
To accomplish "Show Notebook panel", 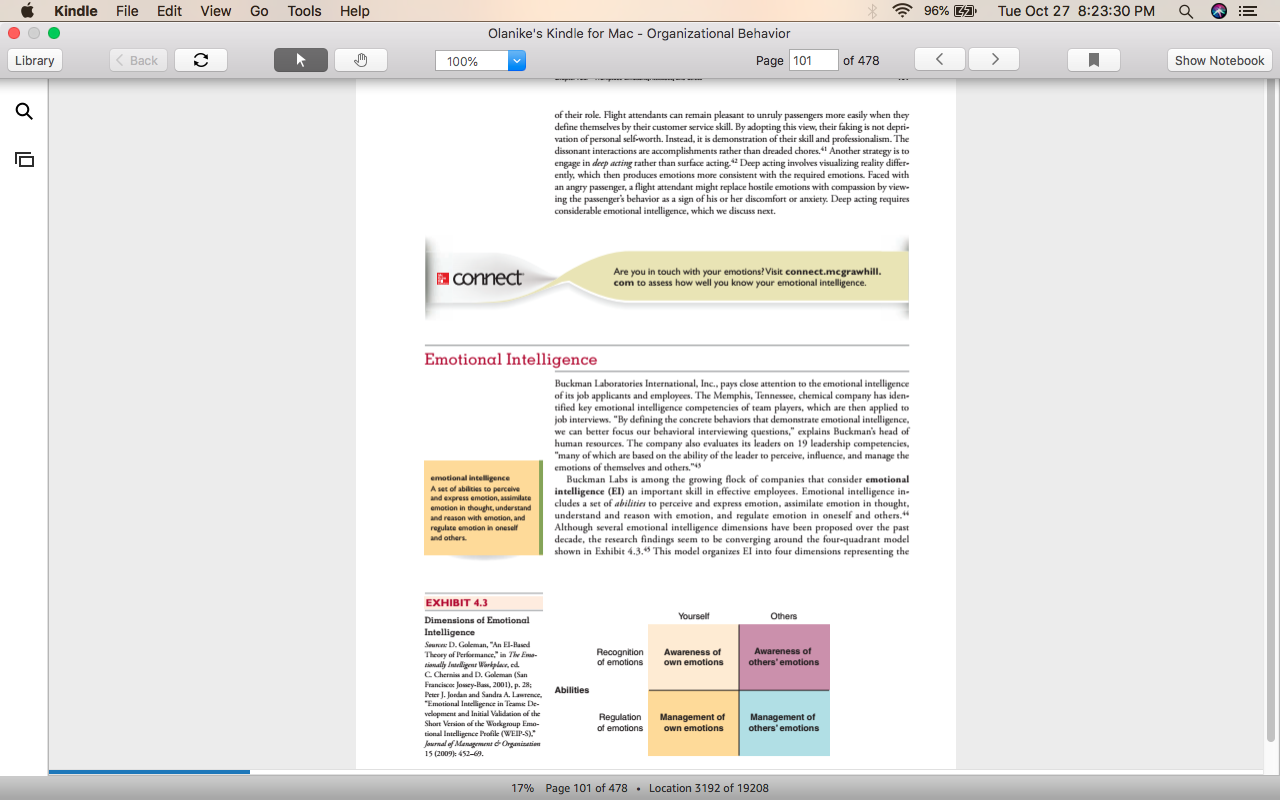I will click(1219, 60).
